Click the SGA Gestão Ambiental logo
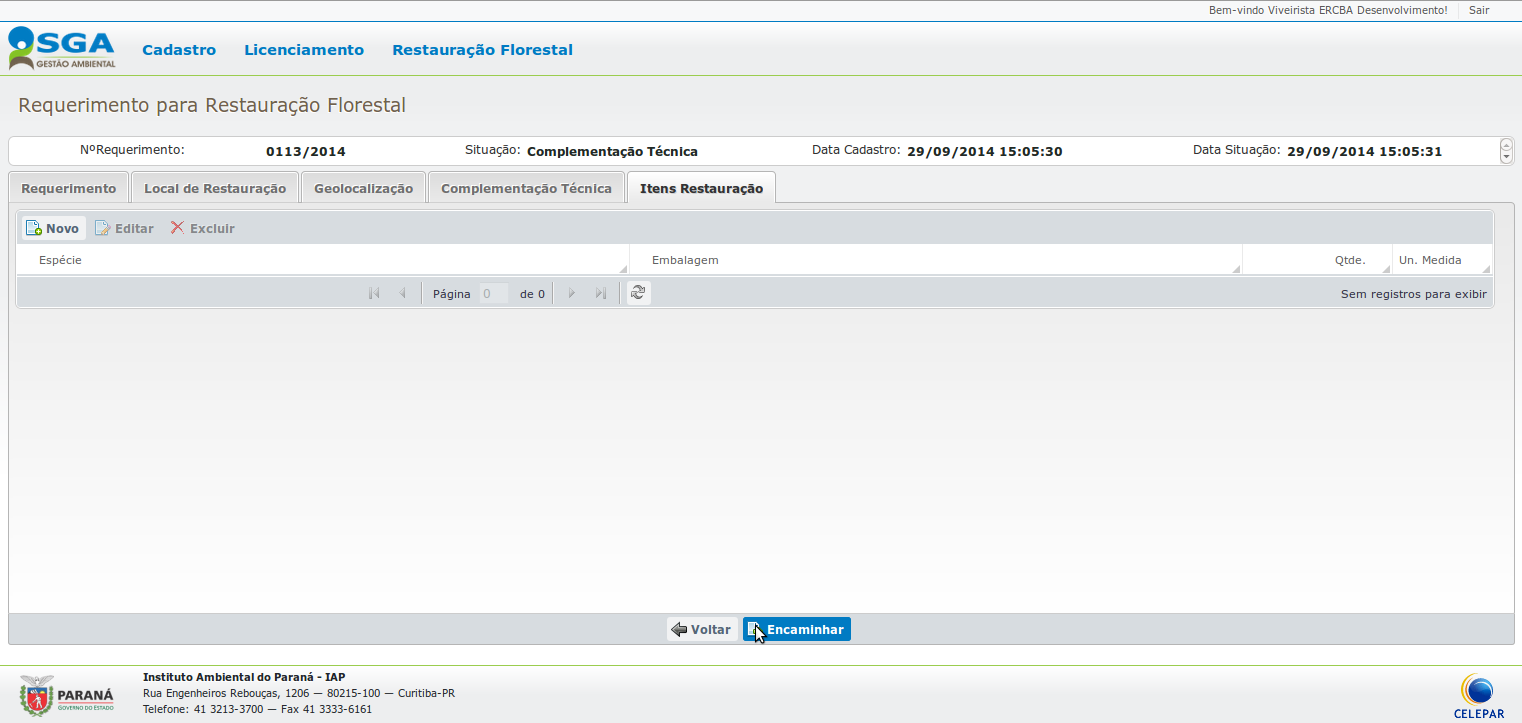1522x723 pixels. point(62,48)
